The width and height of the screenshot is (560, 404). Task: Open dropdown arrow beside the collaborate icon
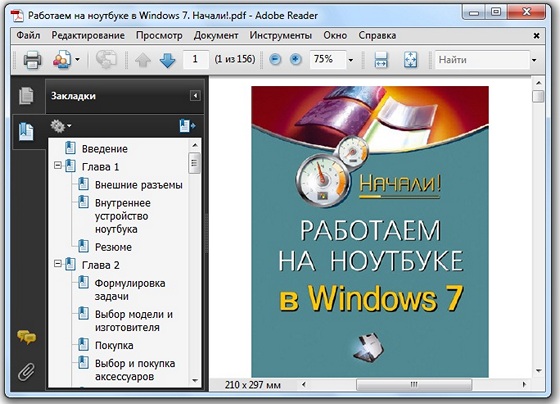pyautogui.click(x=78, y=60)
